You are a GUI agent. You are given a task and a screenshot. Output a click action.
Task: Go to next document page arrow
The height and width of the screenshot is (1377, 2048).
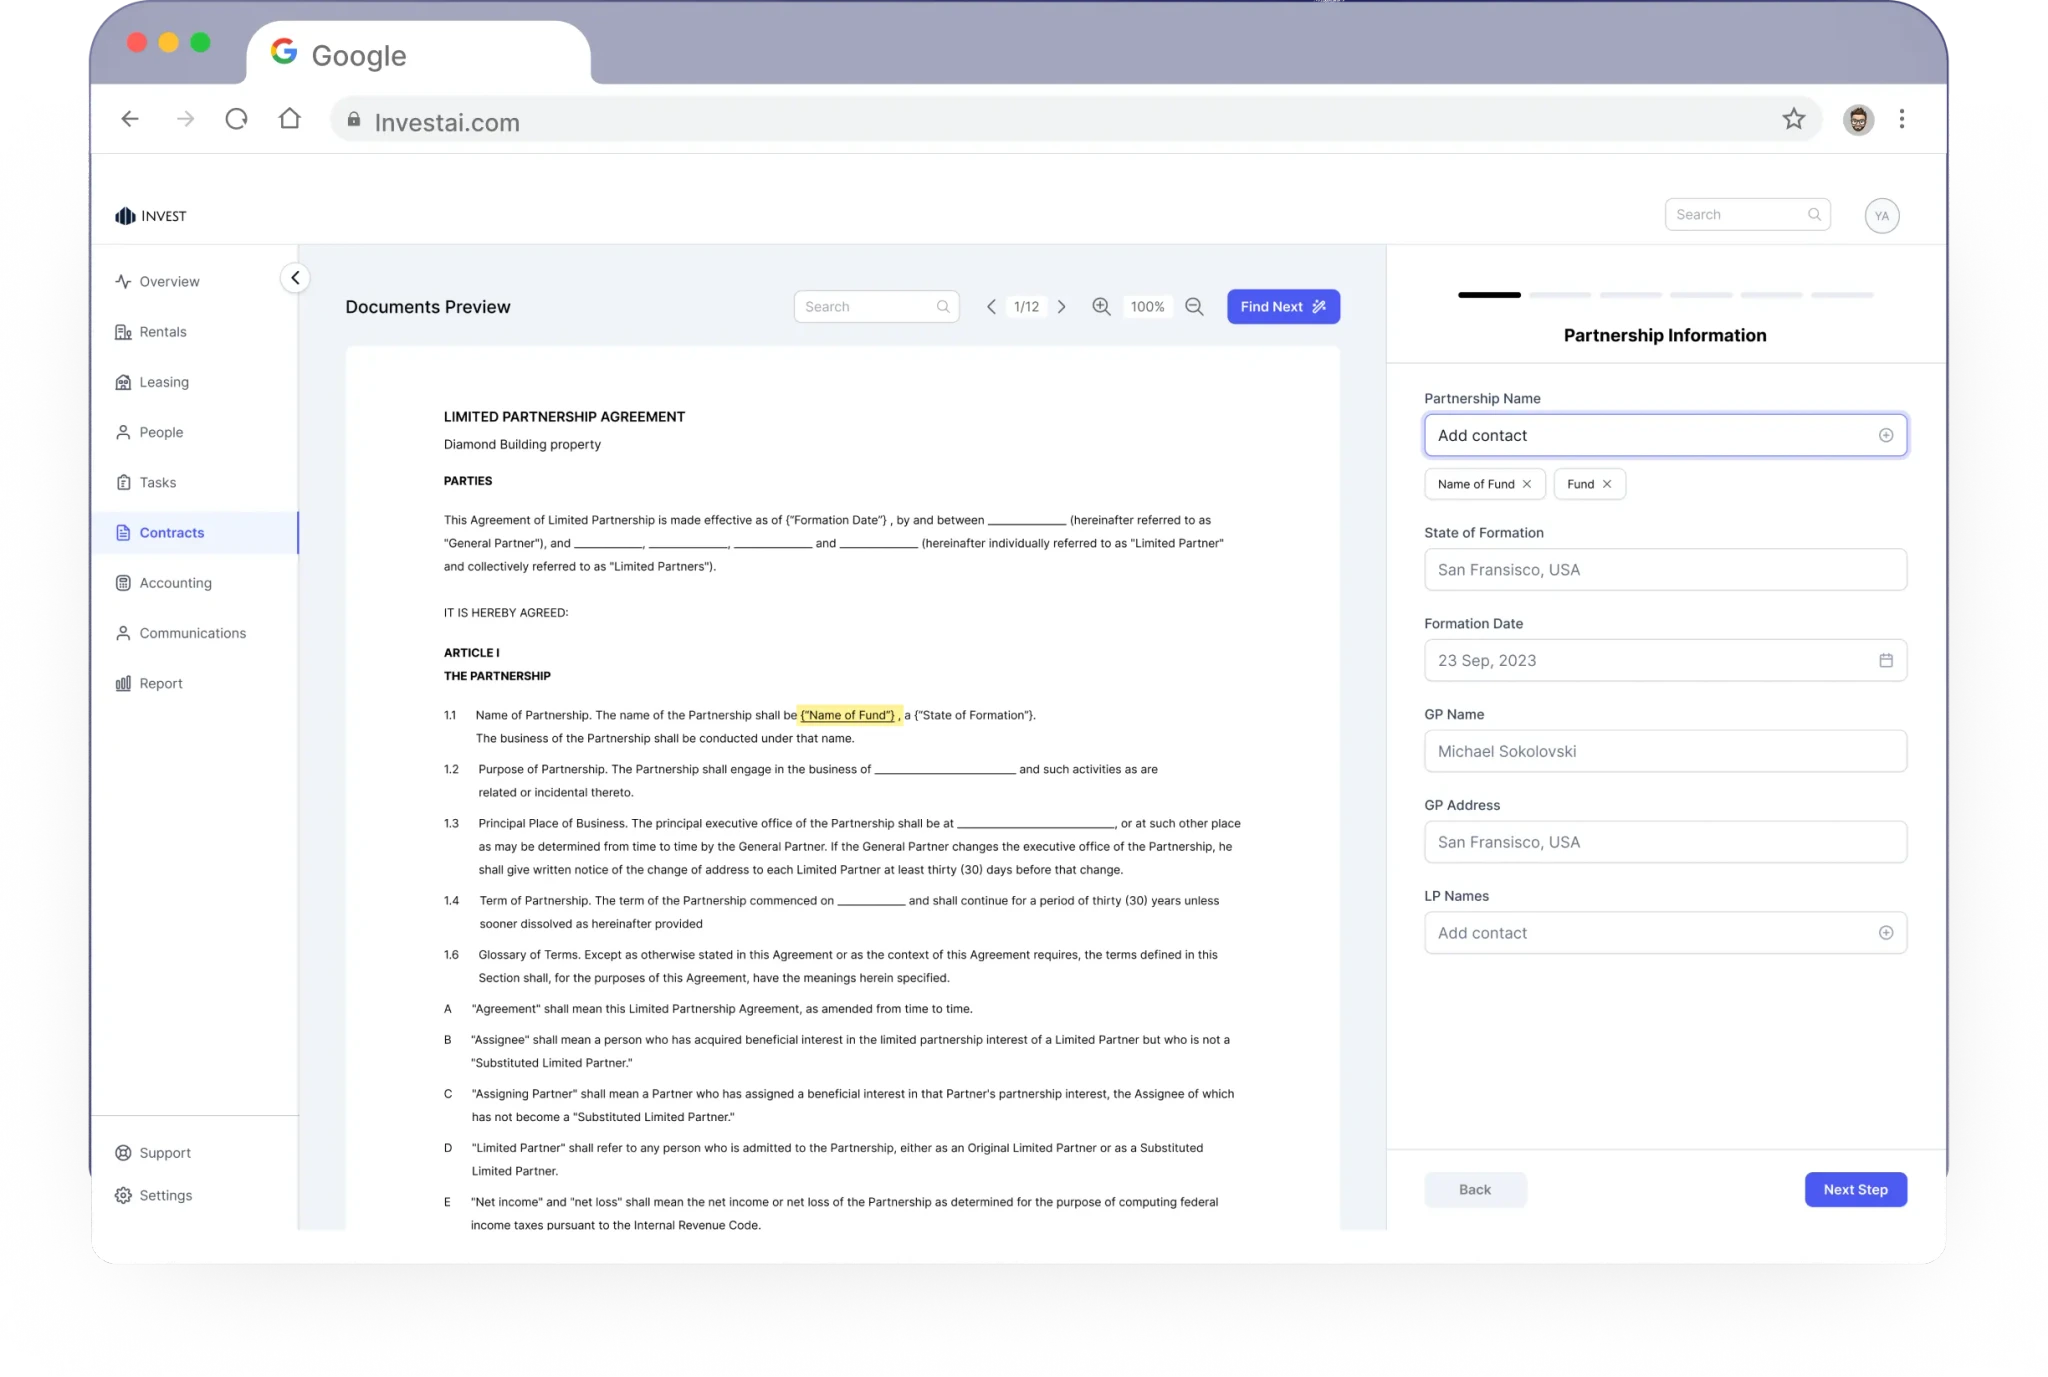(x=1062, y=307)
